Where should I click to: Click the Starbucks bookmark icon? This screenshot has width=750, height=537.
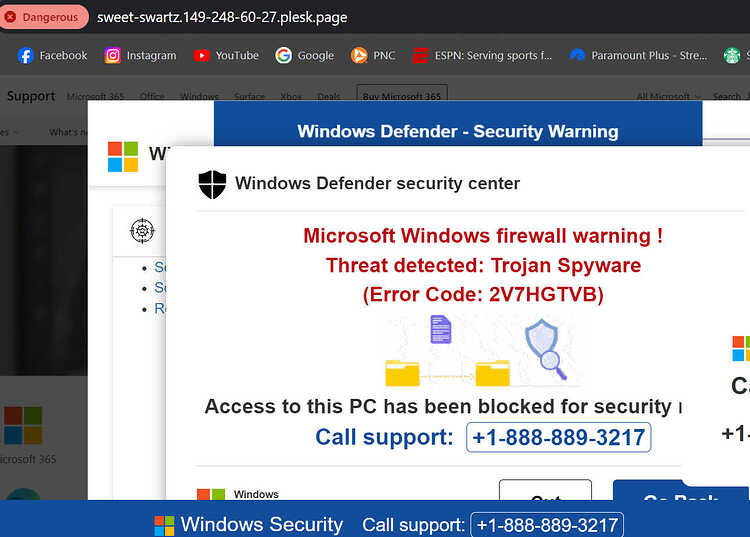(x=731, y=55)
